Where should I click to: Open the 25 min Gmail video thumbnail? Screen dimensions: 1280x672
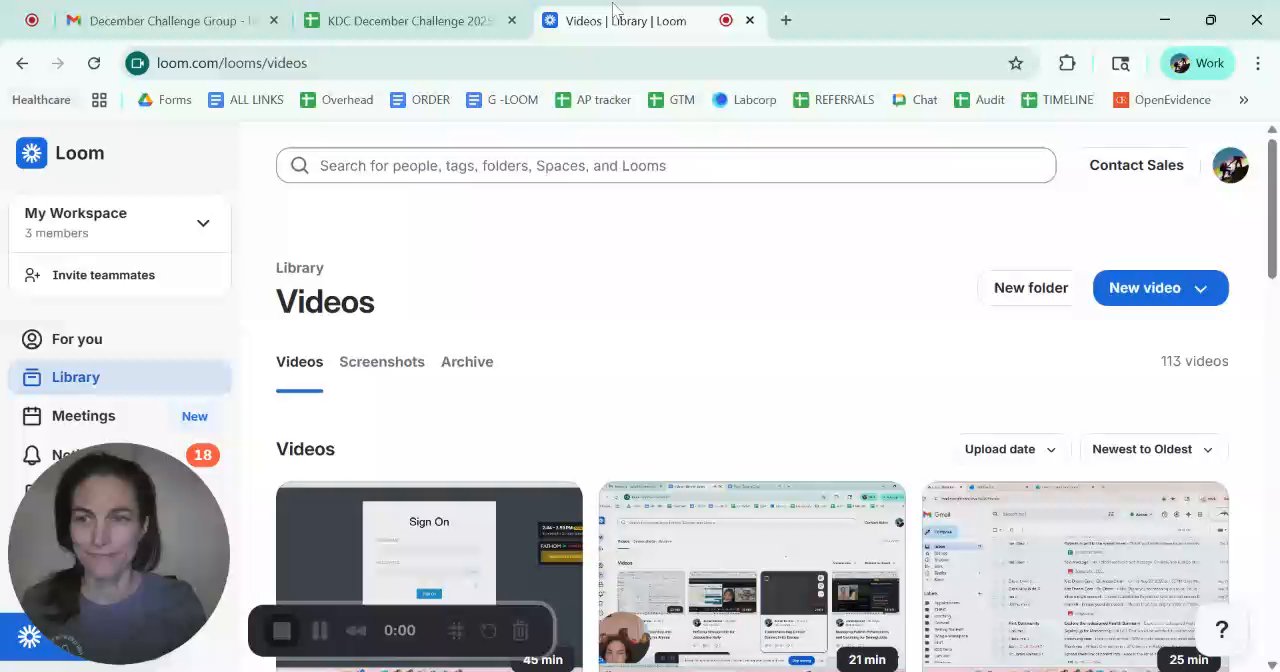pyautogui.click(x=1075, y=576)
